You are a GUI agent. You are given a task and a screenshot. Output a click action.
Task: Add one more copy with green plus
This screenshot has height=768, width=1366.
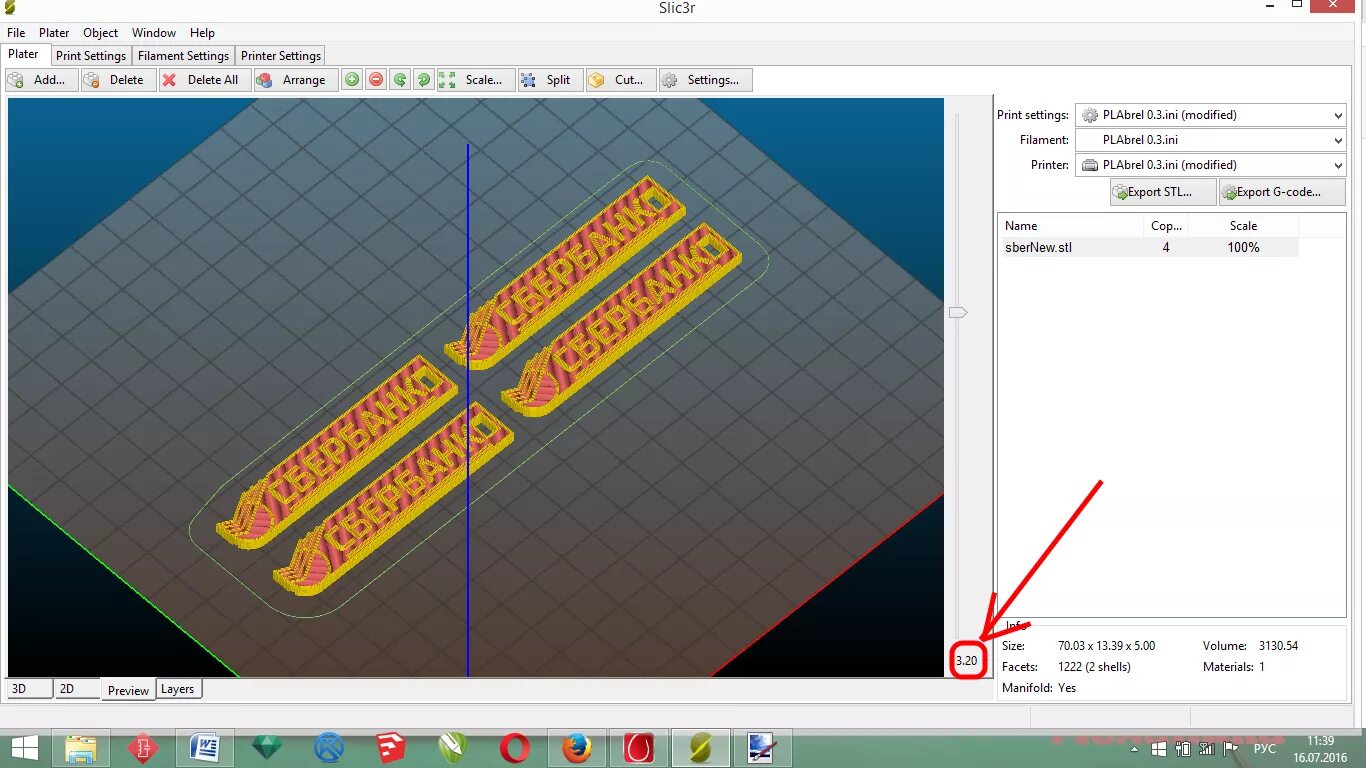pos(352,80)
